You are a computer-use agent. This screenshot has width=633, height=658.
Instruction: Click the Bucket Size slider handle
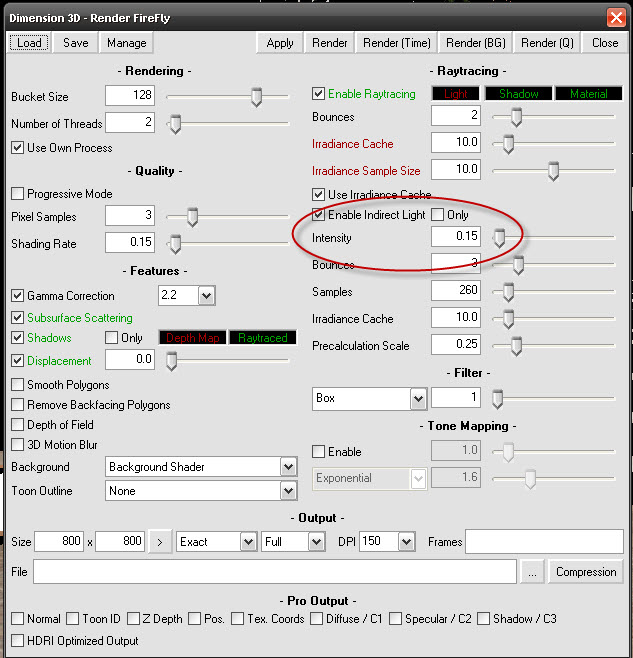pyautogui.click(x=256, y=97)
